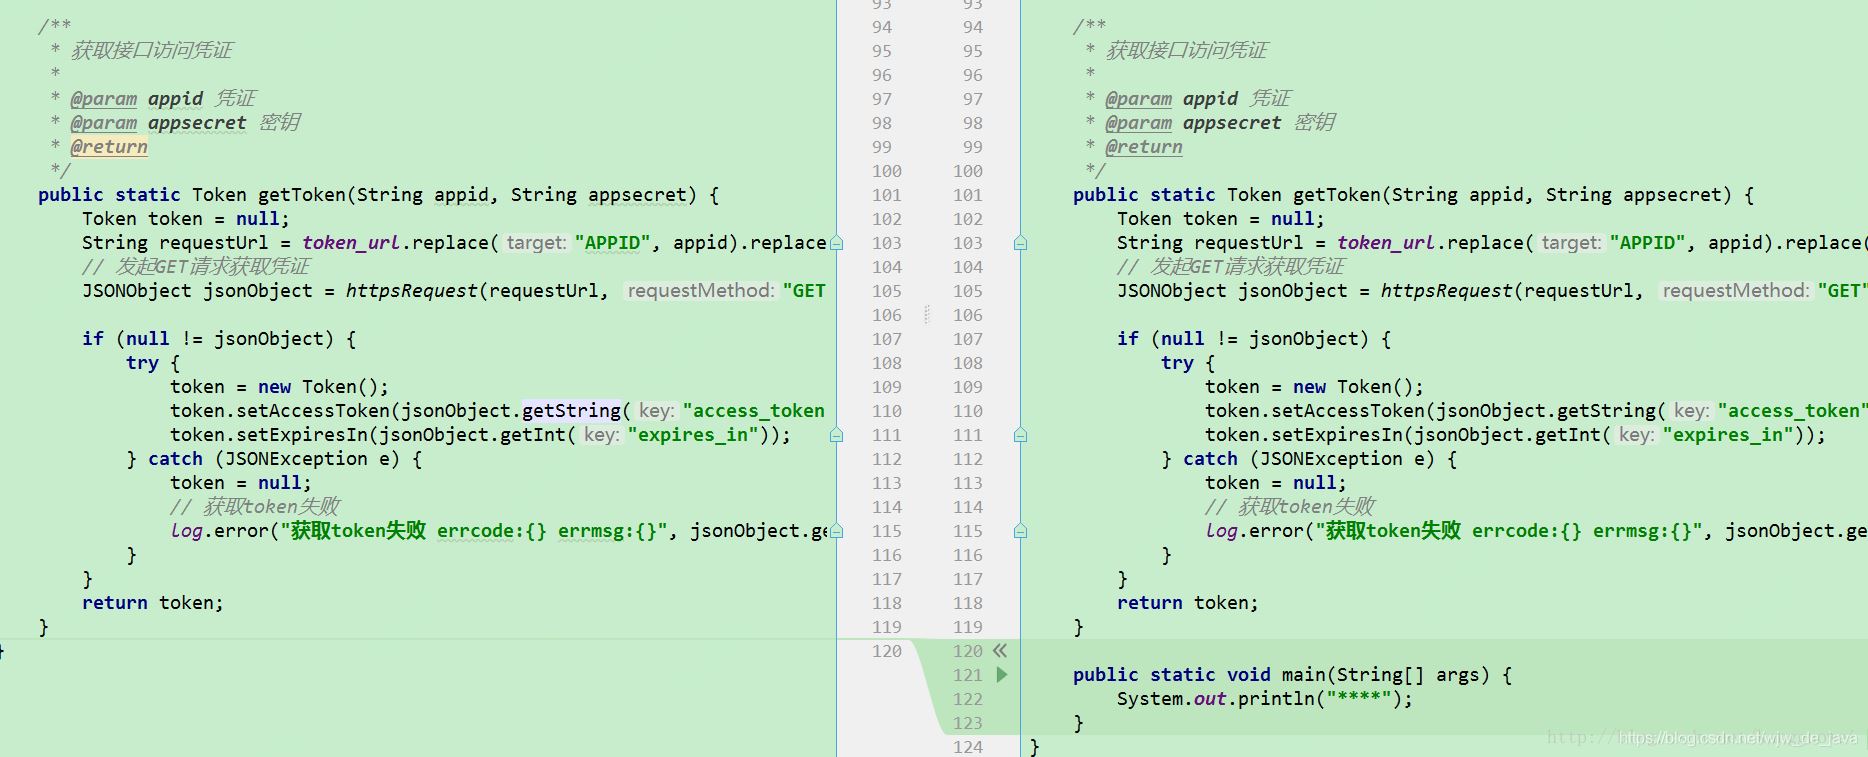Click the green run arrow beside line 121
The height and width of the screenshot is (757, 1868).
1002,675
